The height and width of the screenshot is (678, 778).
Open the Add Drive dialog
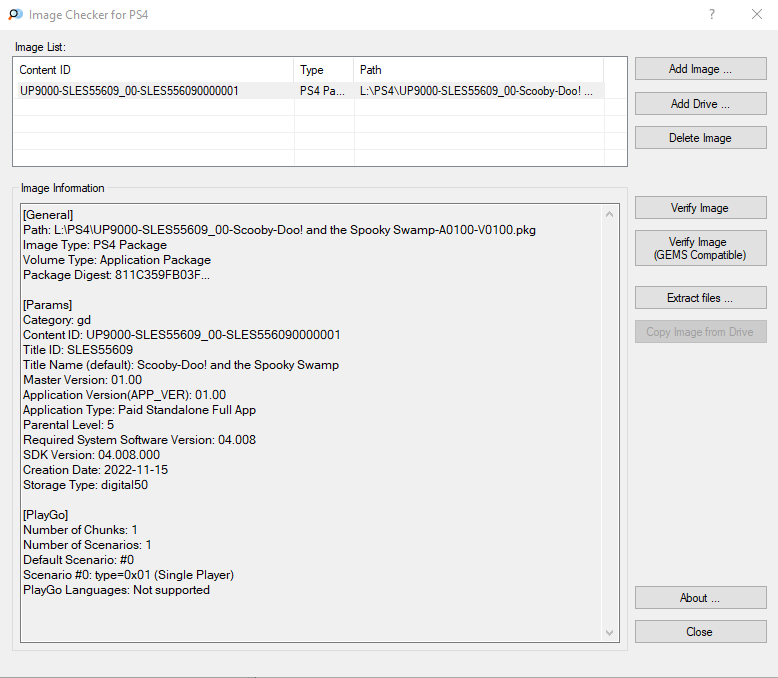tap(701, 104)
